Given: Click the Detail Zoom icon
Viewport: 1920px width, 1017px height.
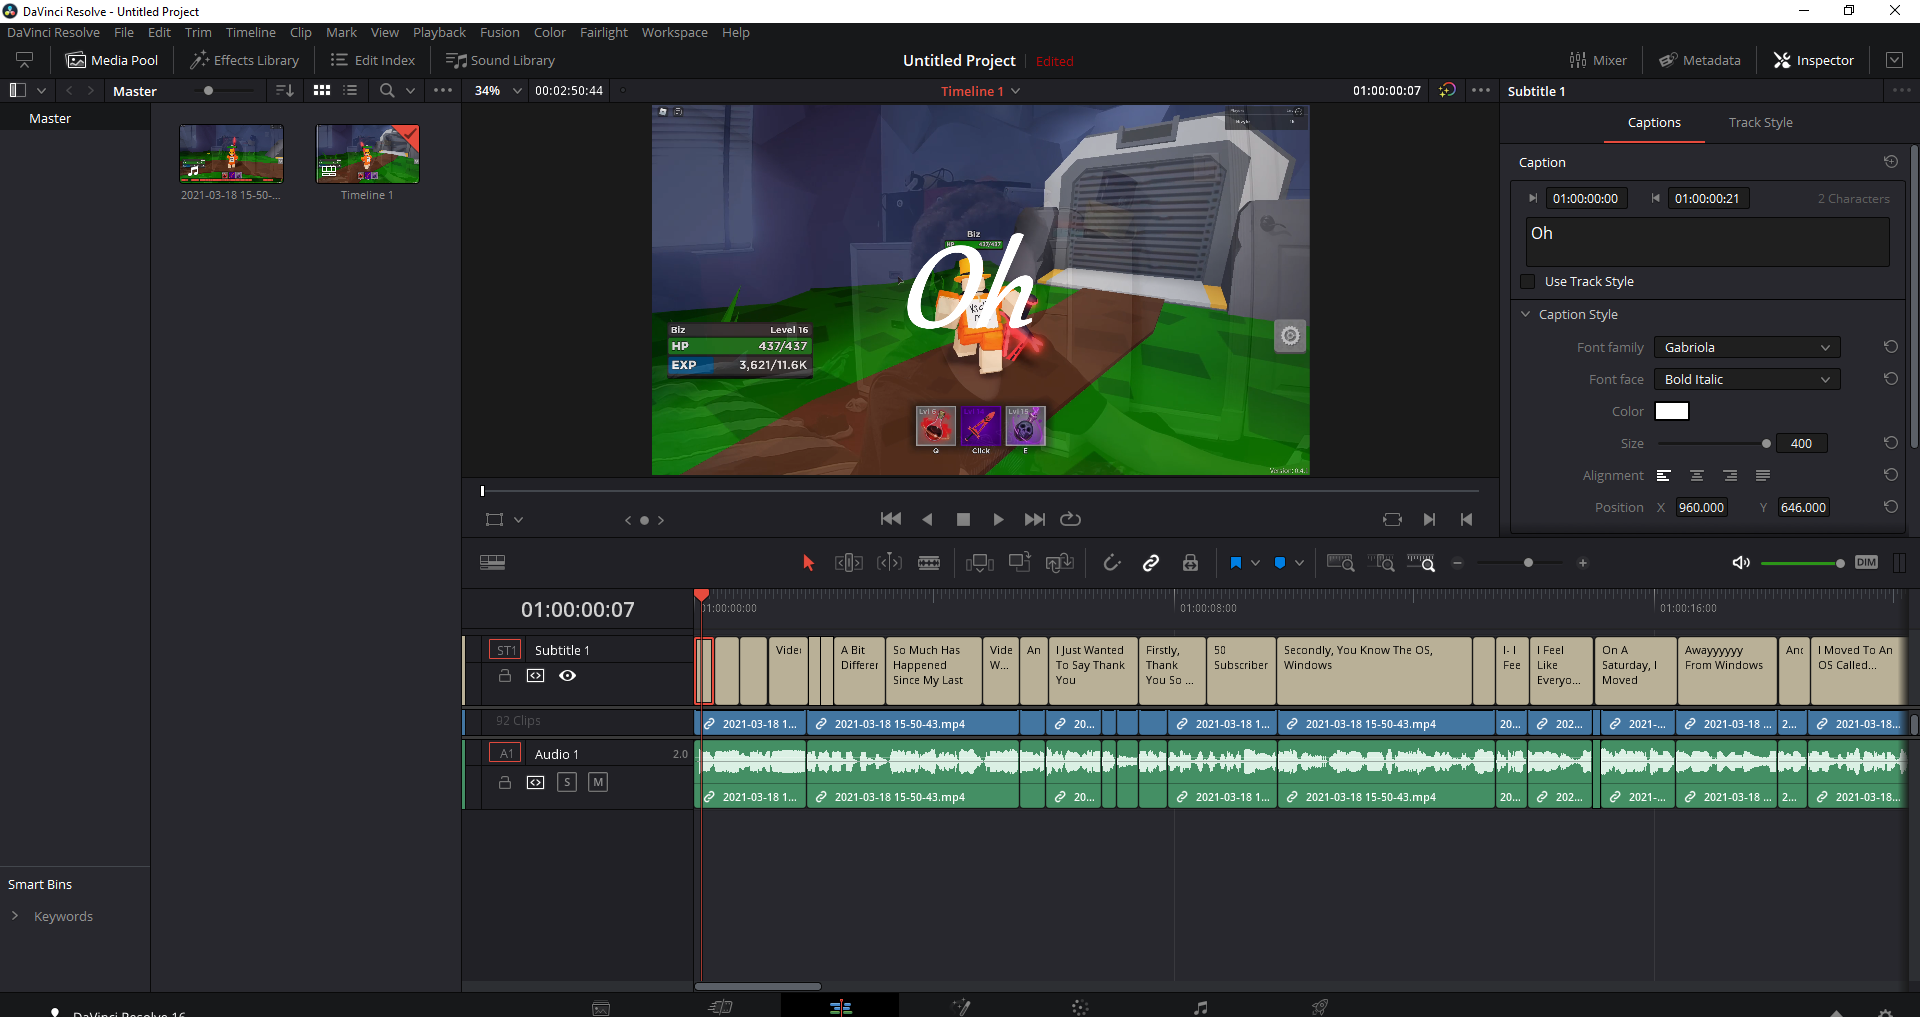Looking at the screenshot, I should 1381,563.
